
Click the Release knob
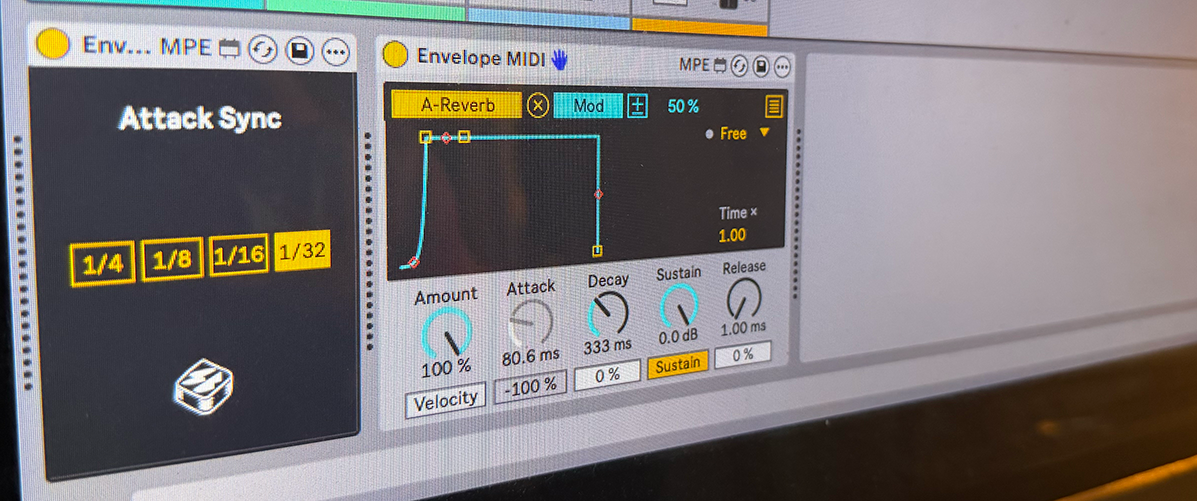click(743, 298)
